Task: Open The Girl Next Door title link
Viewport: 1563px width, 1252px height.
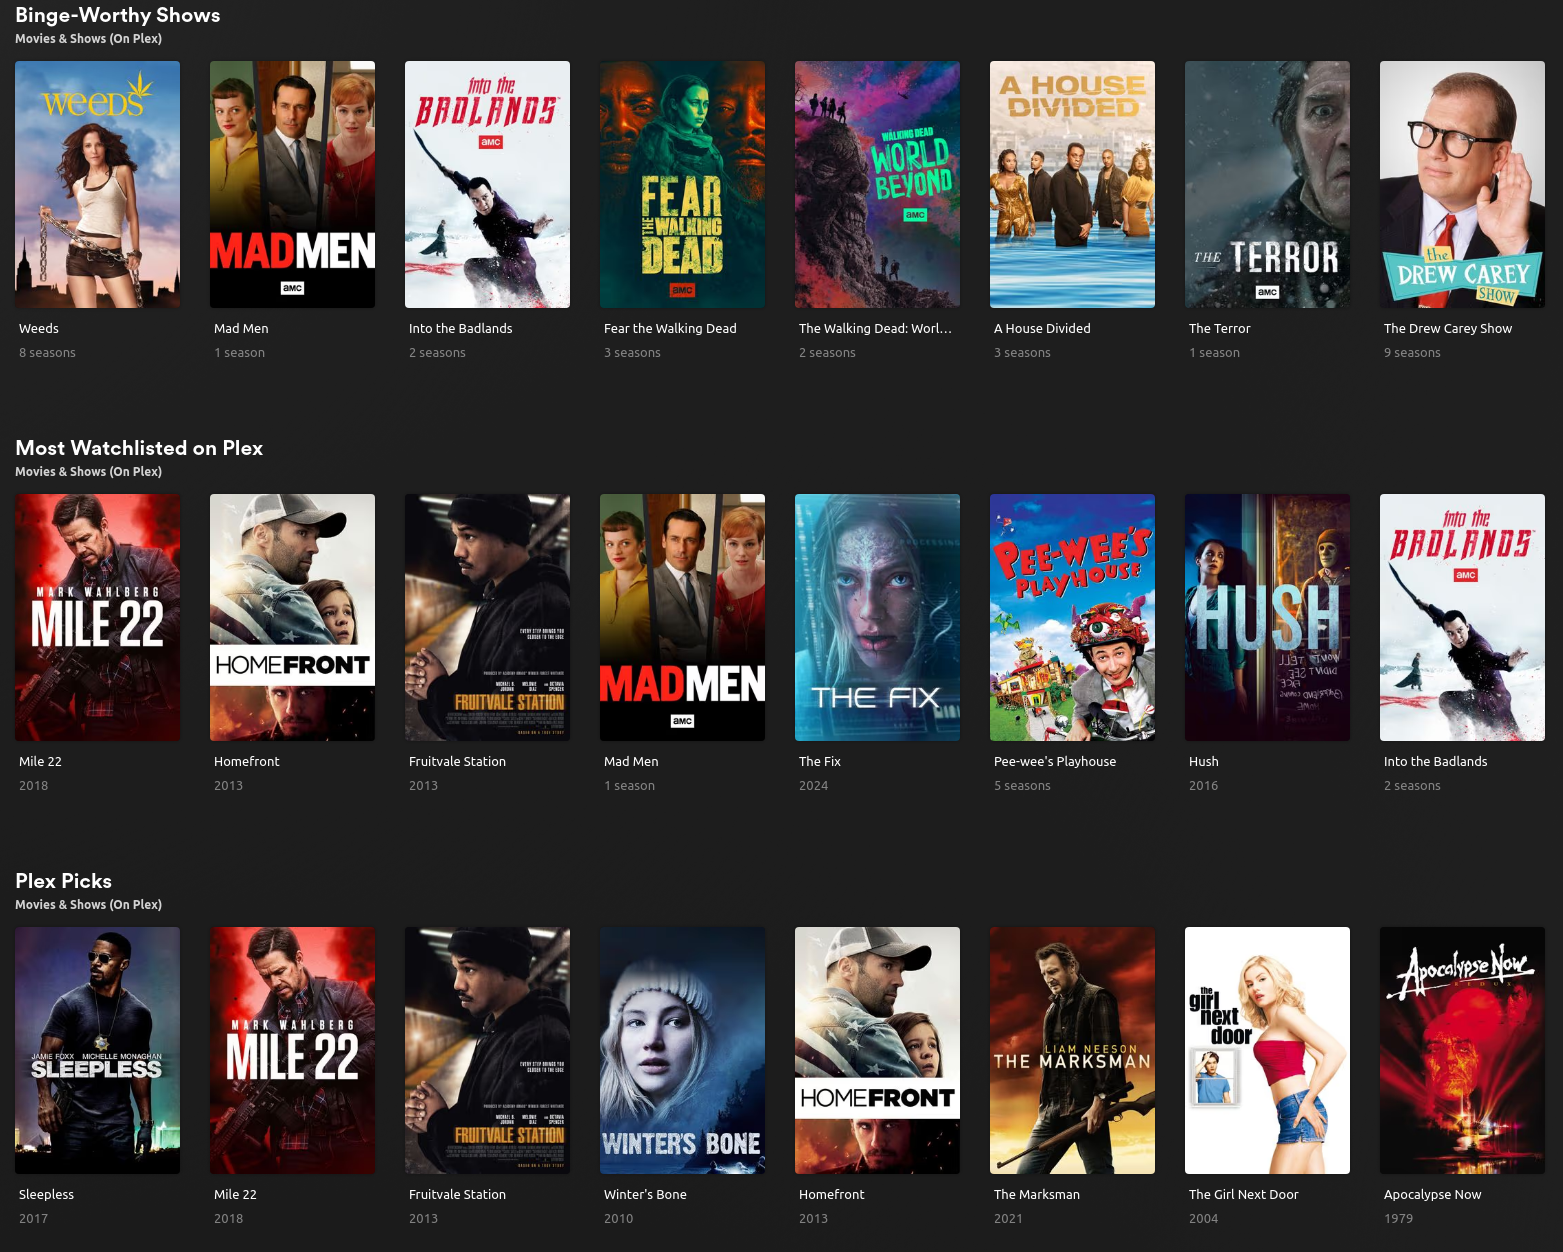Action: point(1243,1194)
